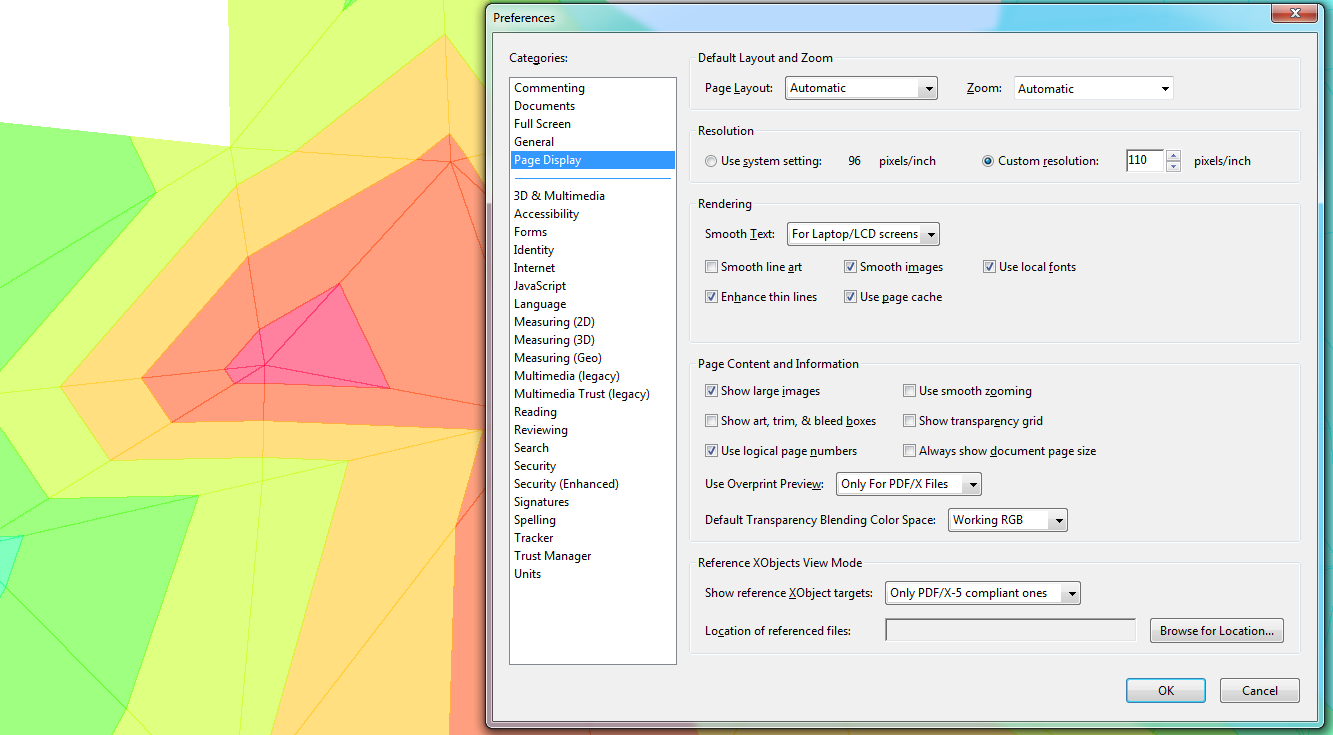This screenshot has width=1333, height=735.
Task: Enable Use smooth zooming
Action: 909,390
